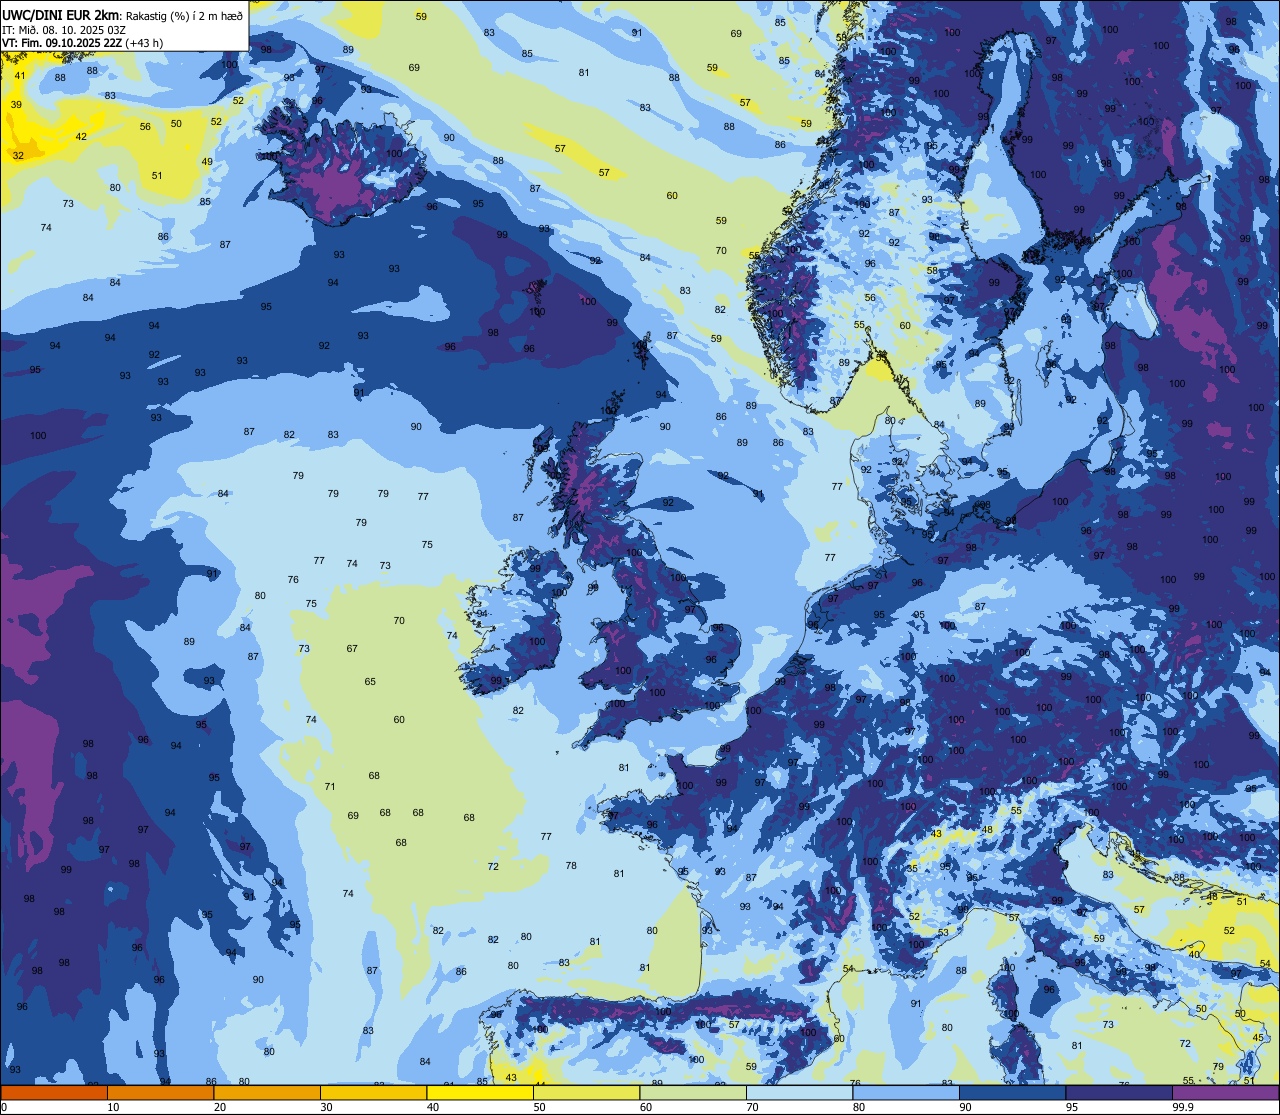Click the "0" label at the colour scale start
Screen dimensions: 1280x1115
pos(5,1107)
